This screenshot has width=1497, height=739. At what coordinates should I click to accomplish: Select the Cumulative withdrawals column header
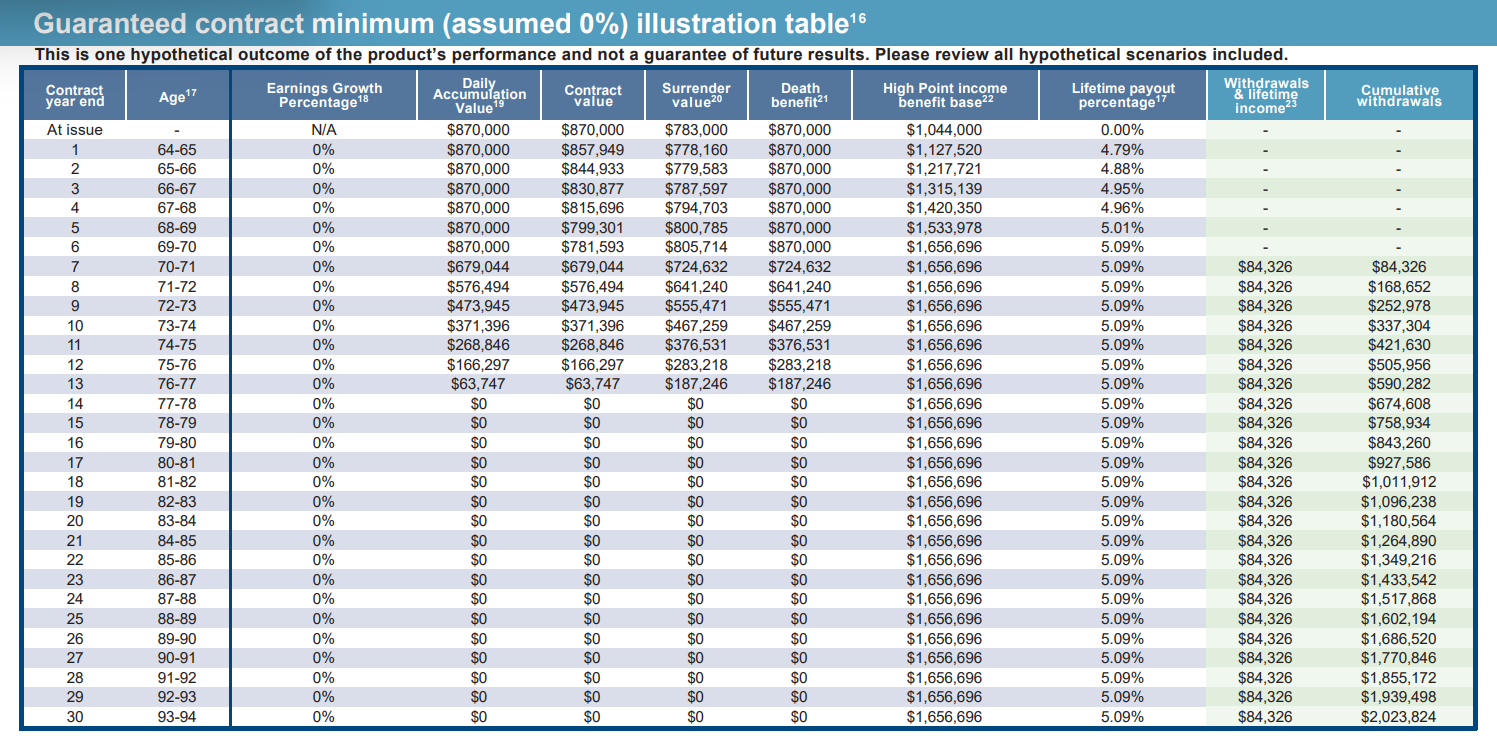[1398, 95]
